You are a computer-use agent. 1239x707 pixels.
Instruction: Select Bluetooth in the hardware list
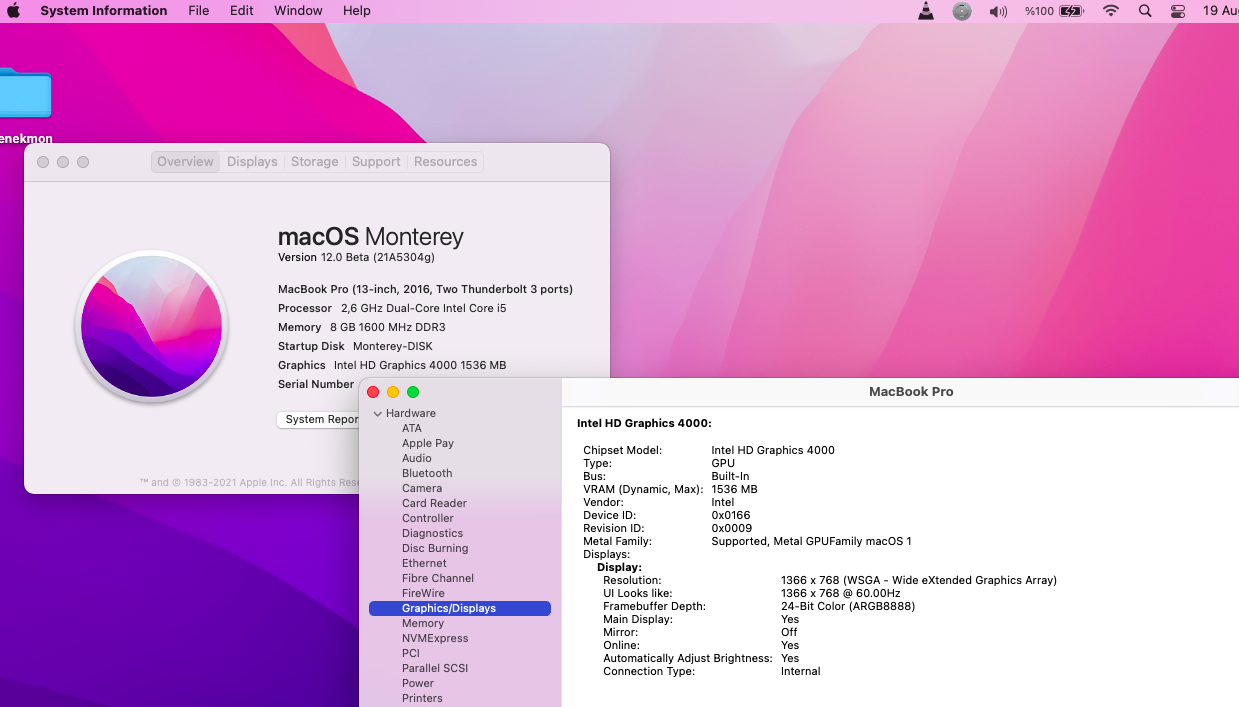[427, 473]
